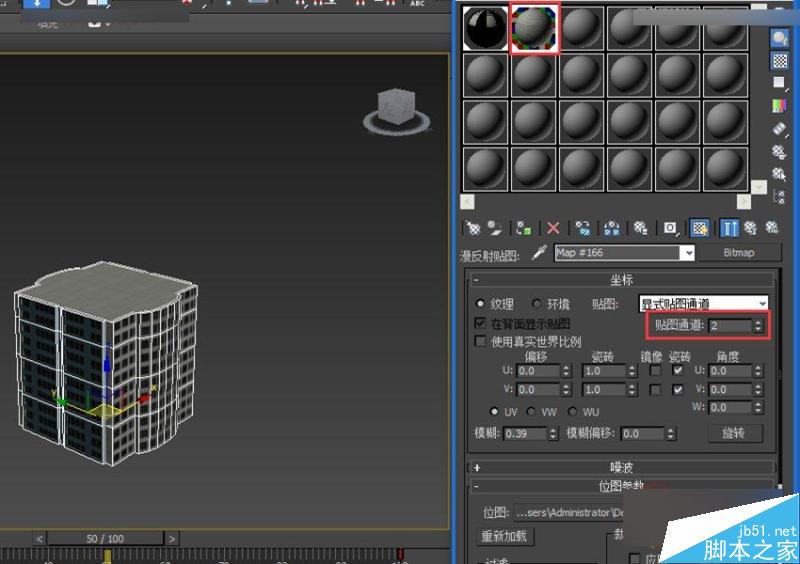Click the Go Forward to Sibling icon
800x564 pixels.
(x=771, y=228)
